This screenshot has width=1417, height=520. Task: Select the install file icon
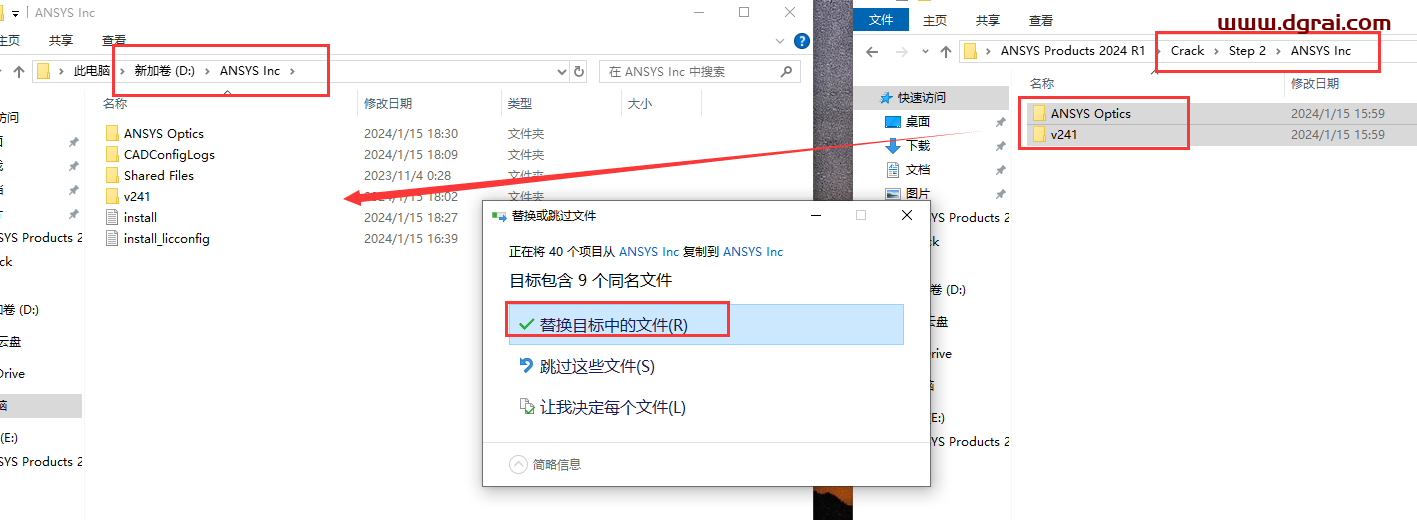pyautogui.click(x=112, y=217)
